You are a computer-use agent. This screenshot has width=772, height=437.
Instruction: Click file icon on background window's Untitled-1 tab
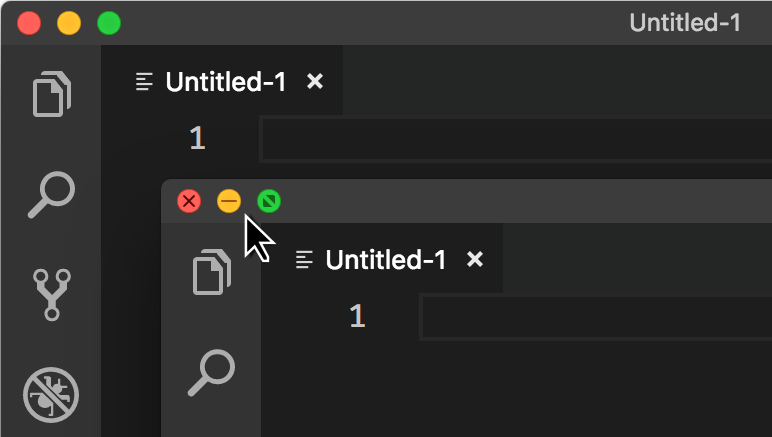click(144, 82)
